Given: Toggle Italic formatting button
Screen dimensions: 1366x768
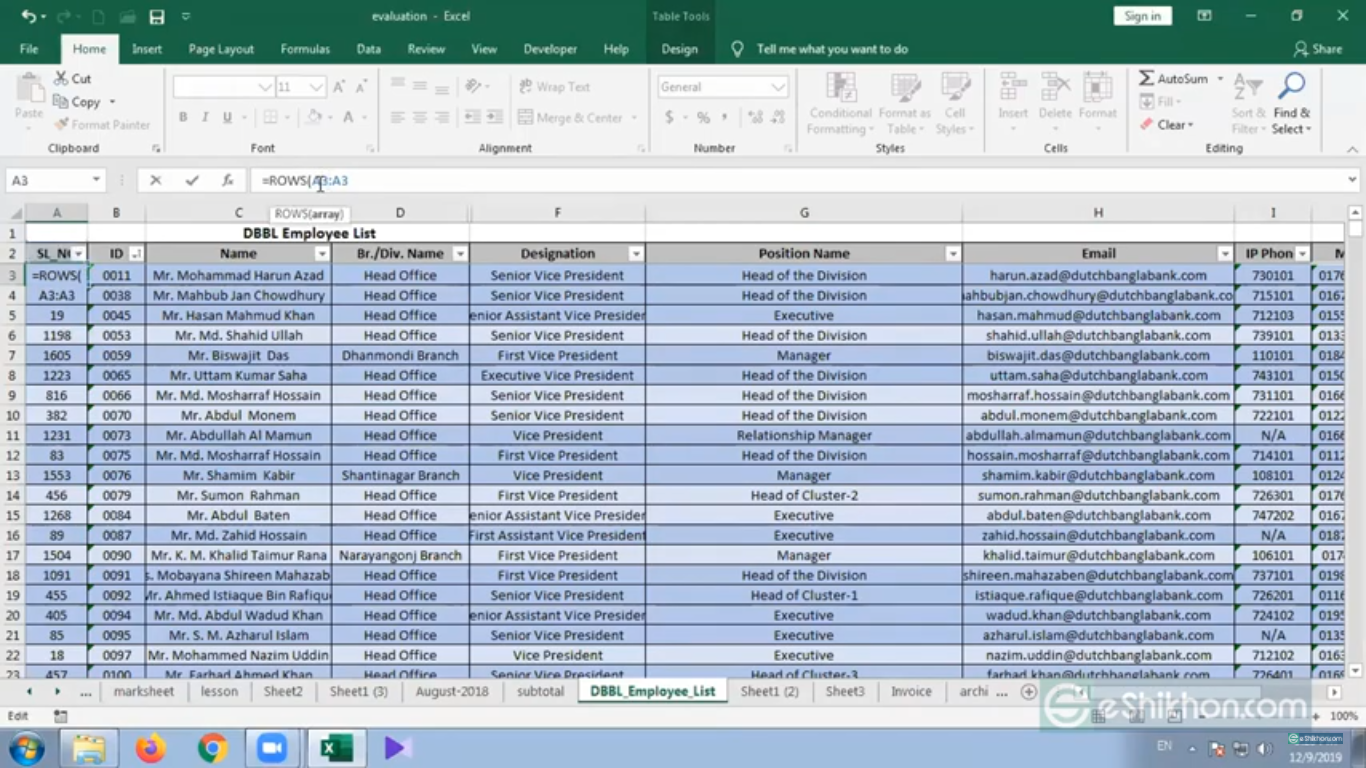Looking at the screenshot, I should pyautogui.click(x=205, y=118).
